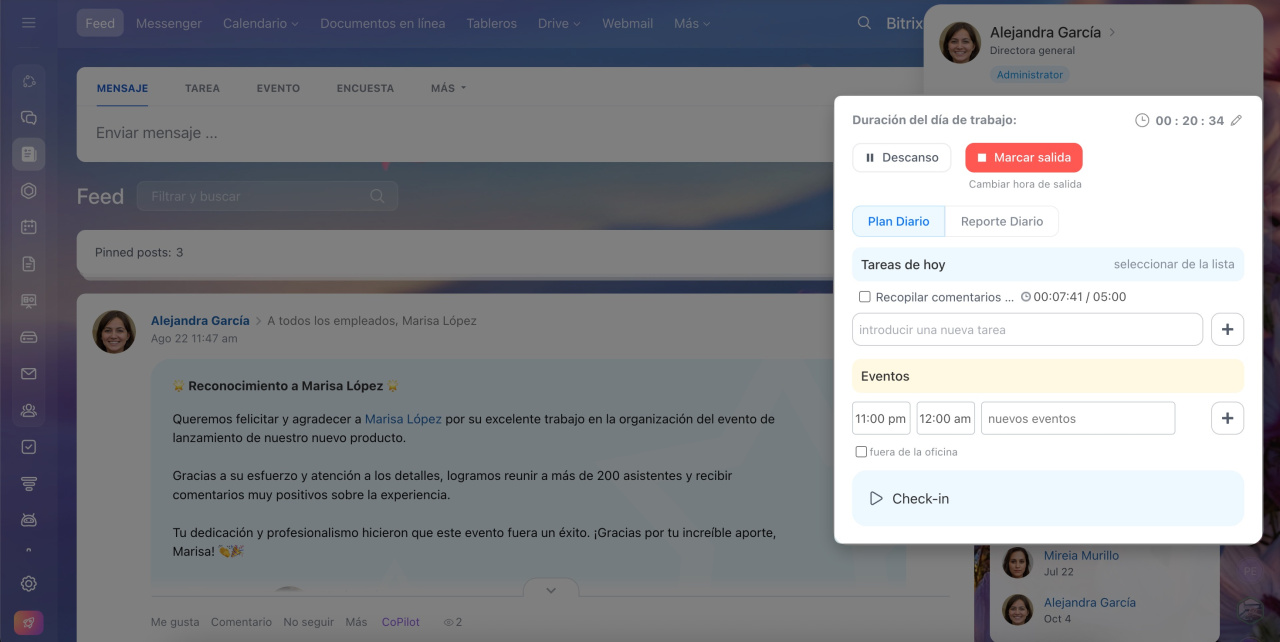Expand the Calendario dropdown menu

point(260,23)
